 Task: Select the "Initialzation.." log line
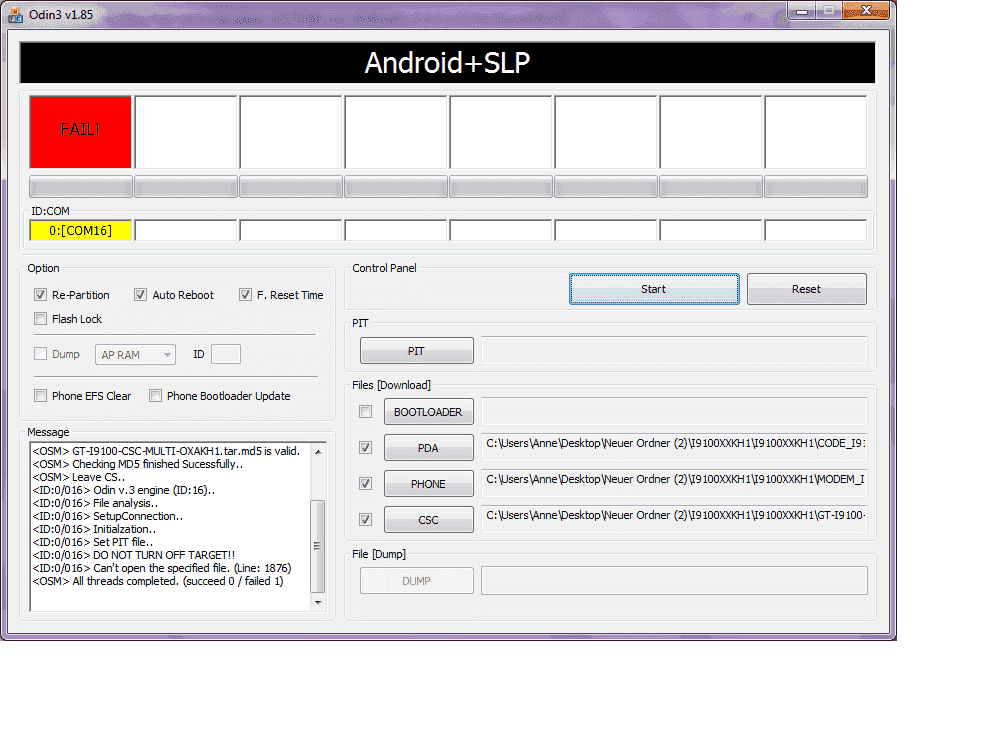point(94,529)
